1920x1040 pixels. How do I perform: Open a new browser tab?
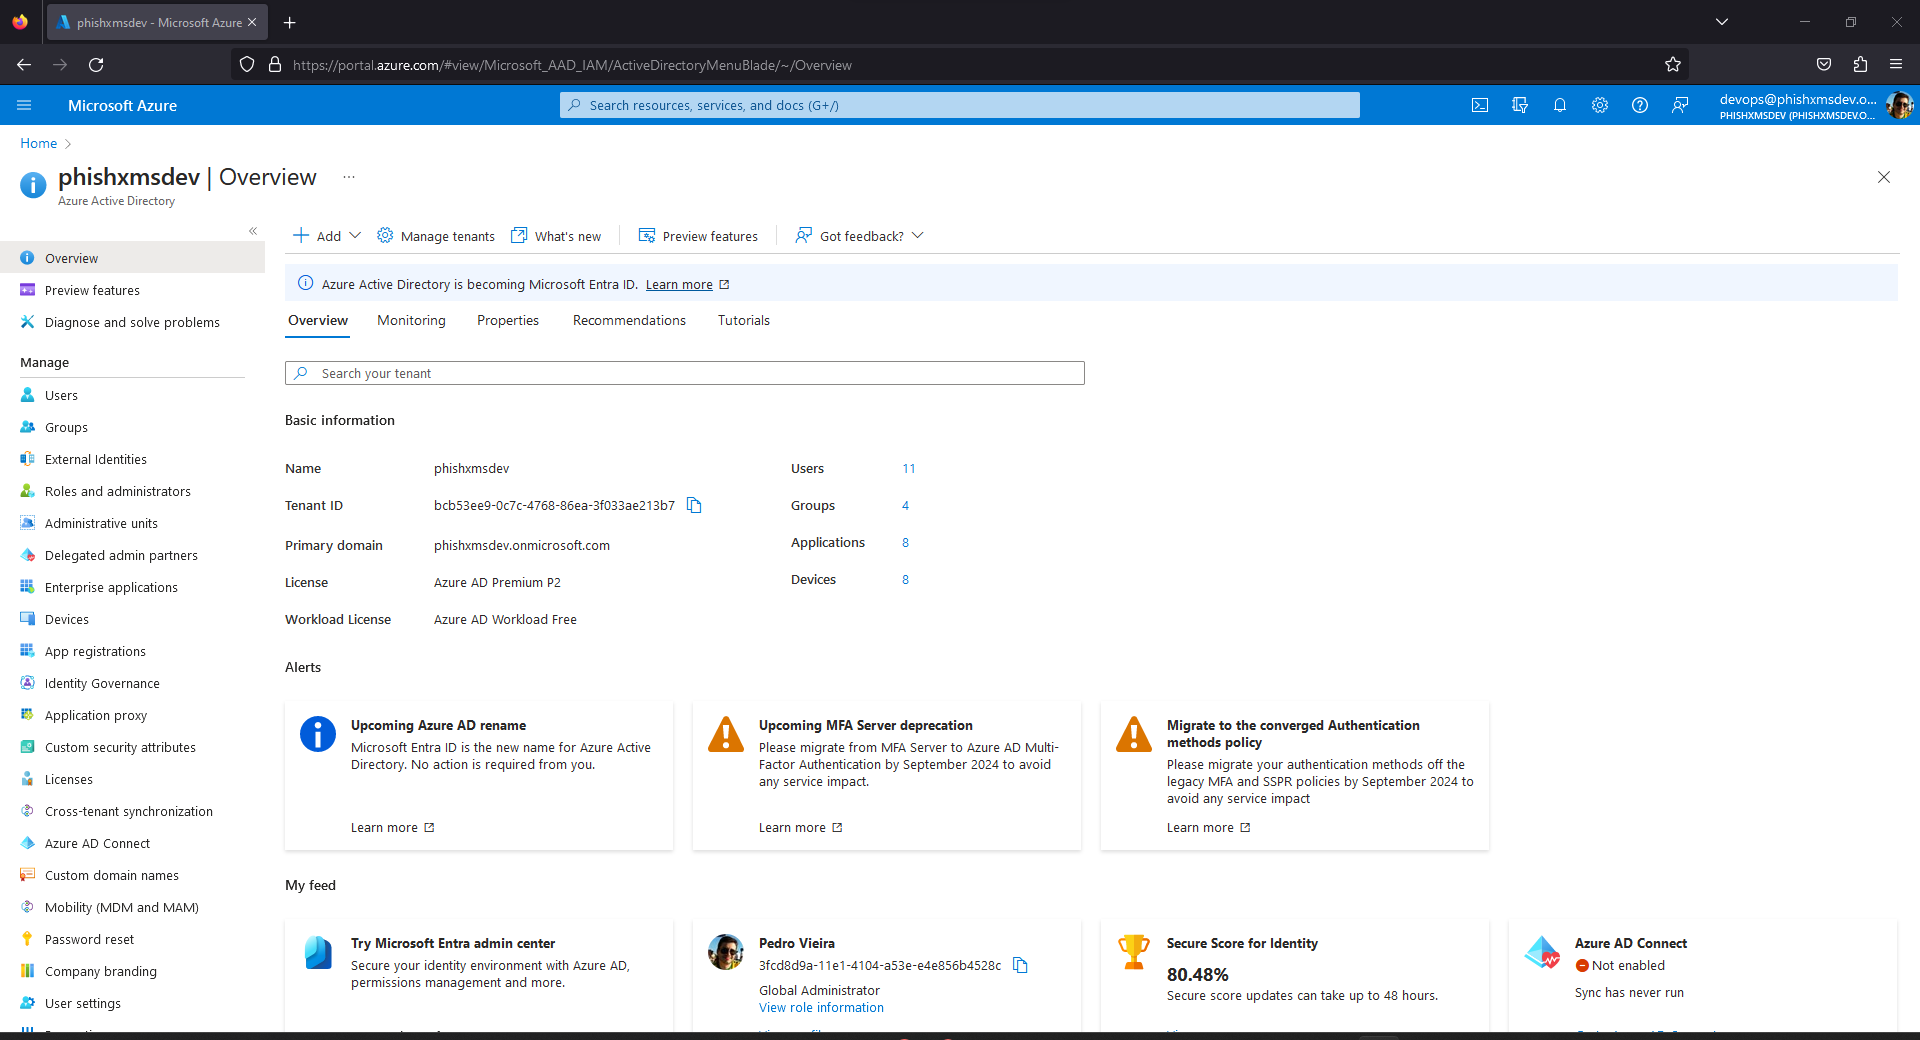(289, 22)
